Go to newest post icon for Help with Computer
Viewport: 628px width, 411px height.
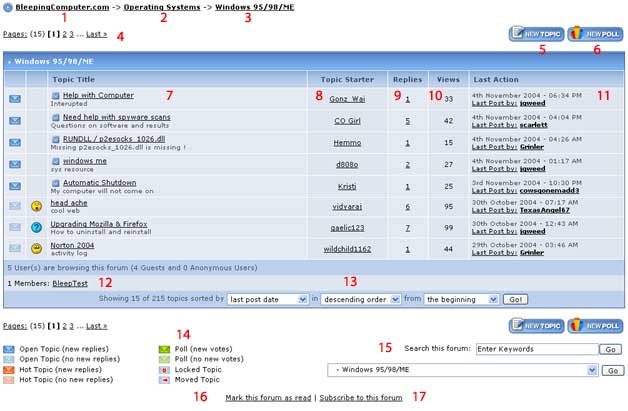click(x=56, y=95)
